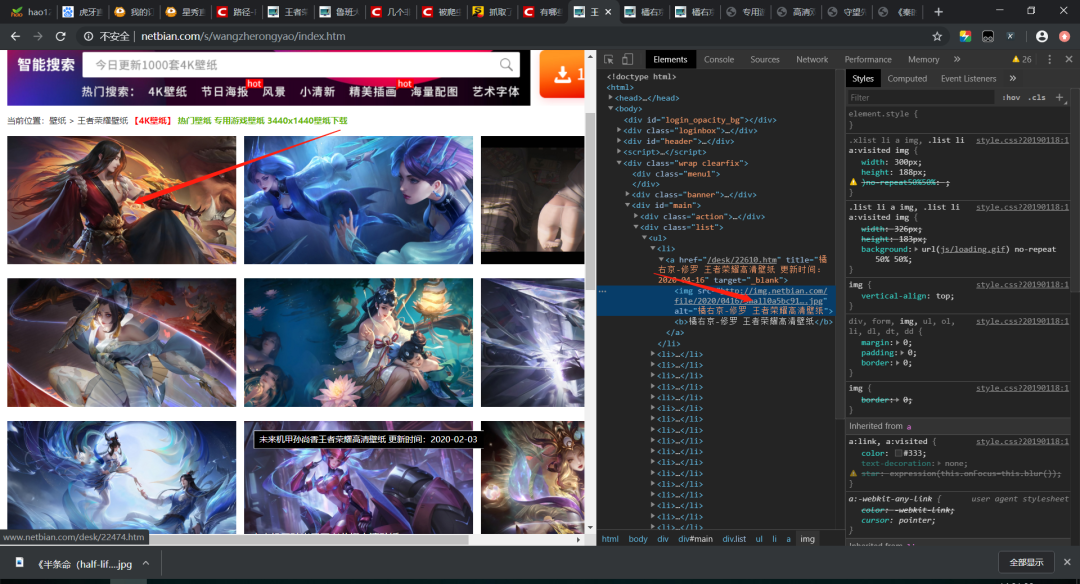Open the Network tab
The width and height of the screenshot is (1080, 584).
pos(812,59)
